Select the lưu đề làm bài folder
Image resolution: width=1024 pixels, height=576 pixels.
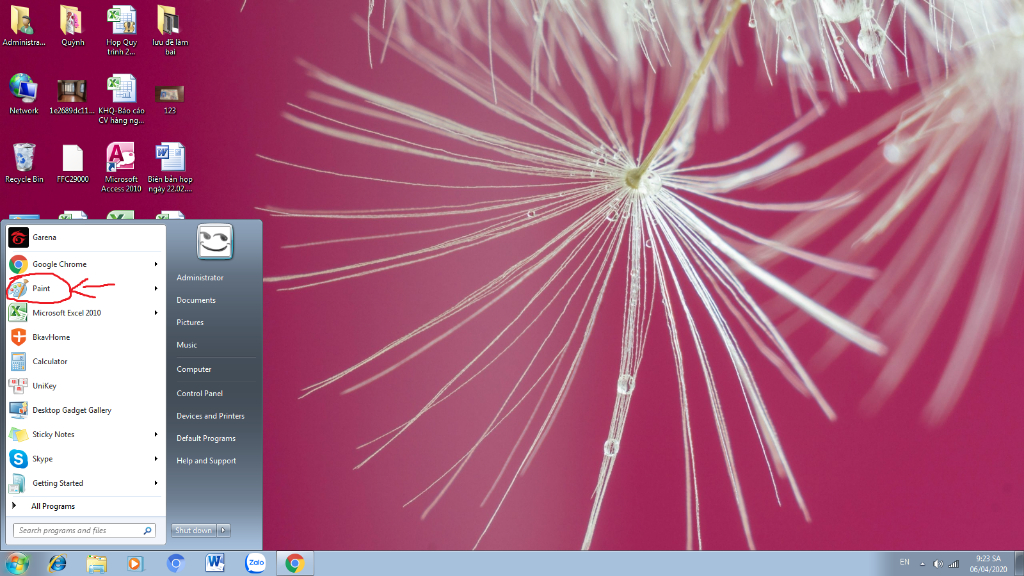(x=170, y=30)
